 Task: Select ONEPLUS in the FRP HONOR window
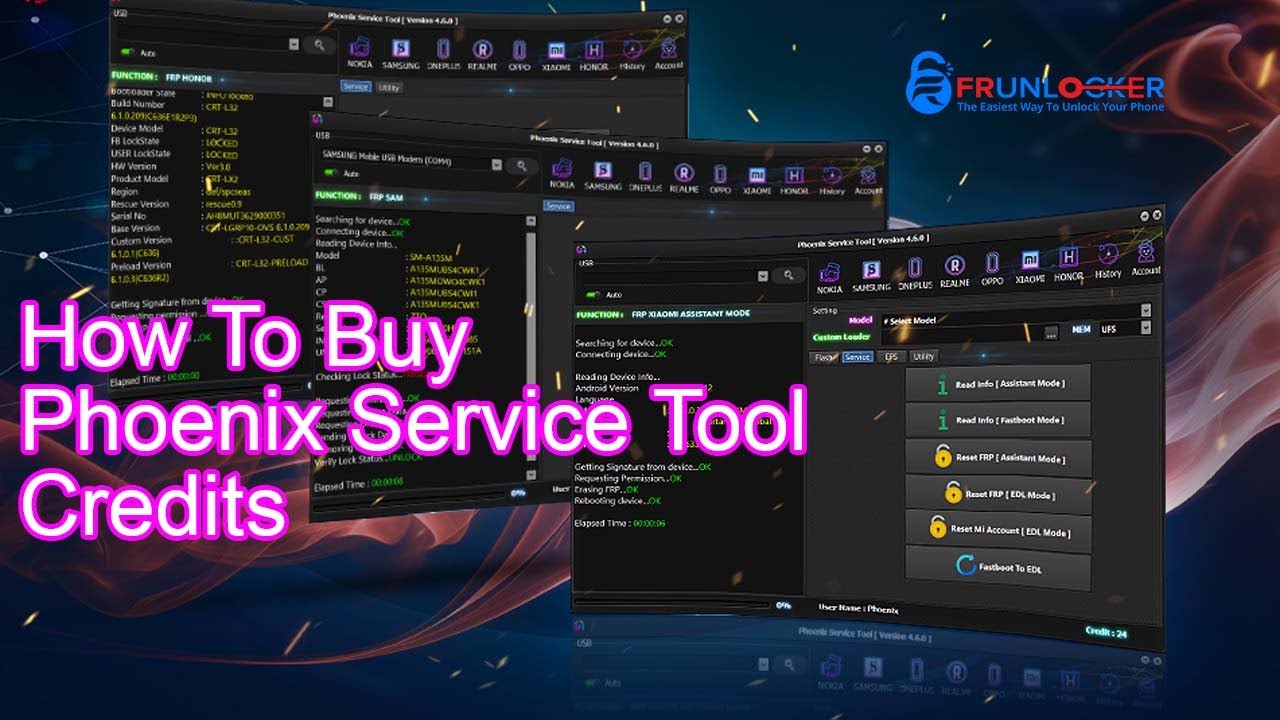[x=443, y=53]
